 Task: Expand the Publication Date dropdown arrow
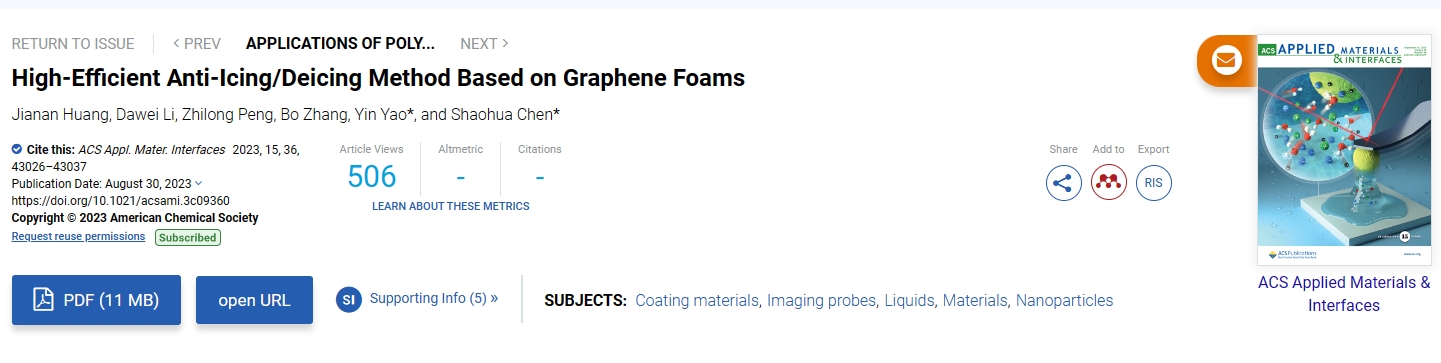[x=198, y=183]
